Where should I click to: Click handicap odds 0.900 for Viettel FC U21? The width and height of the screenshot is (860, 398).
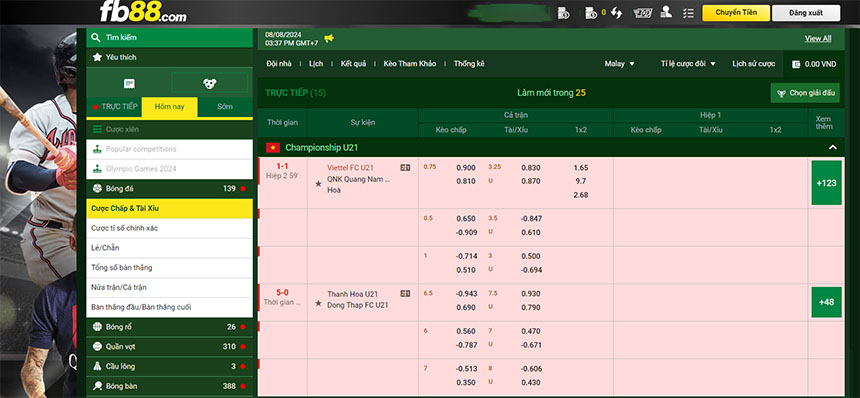coord(466,168)
